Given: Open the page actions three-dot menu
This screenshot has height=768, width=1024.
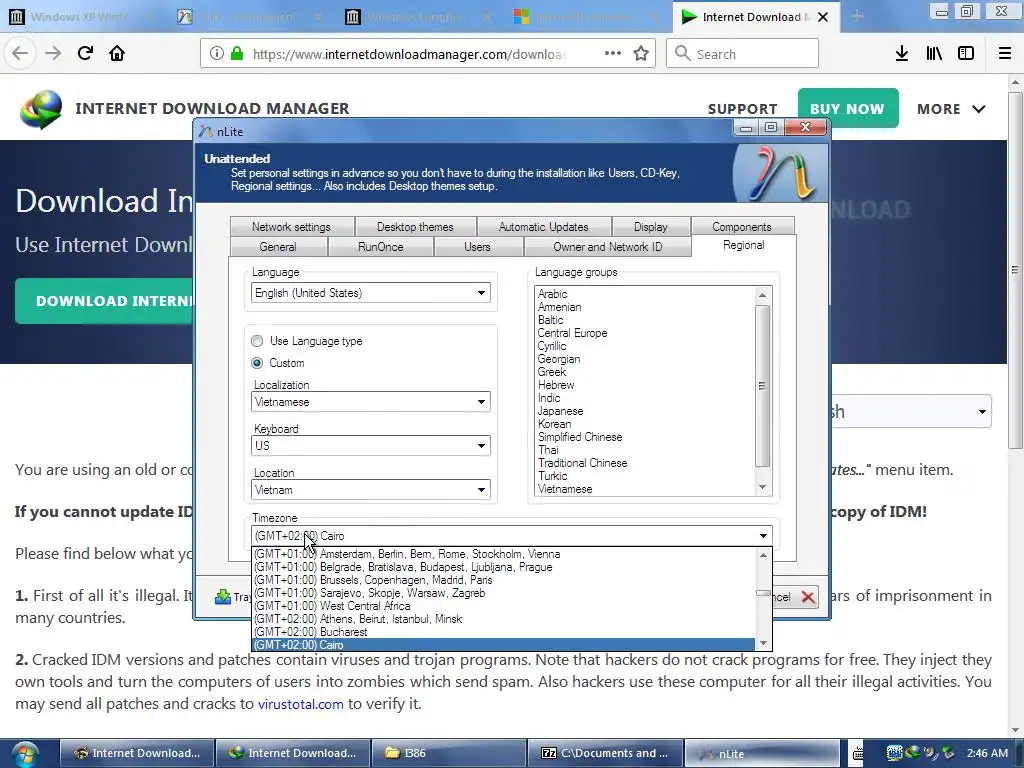Looking at the screenshot, I should coord(613,54).
